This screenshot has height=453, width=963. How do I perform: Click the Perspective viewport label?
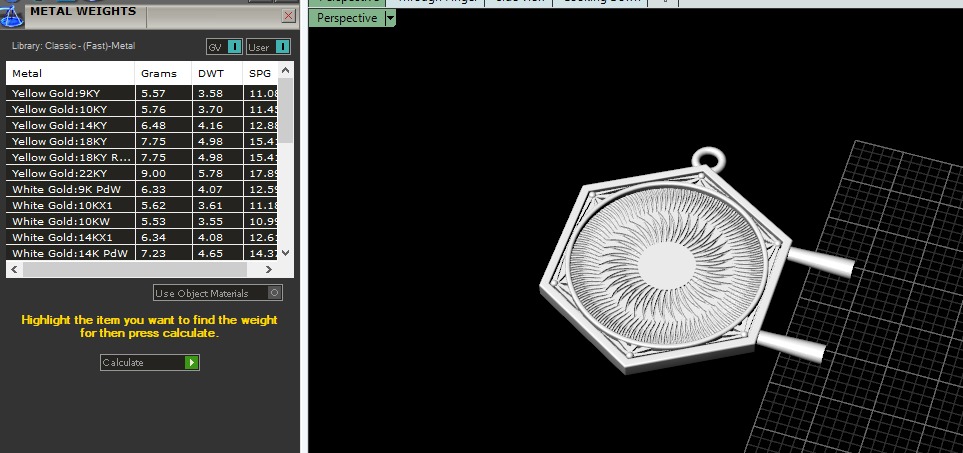click(x=347, y=18)
